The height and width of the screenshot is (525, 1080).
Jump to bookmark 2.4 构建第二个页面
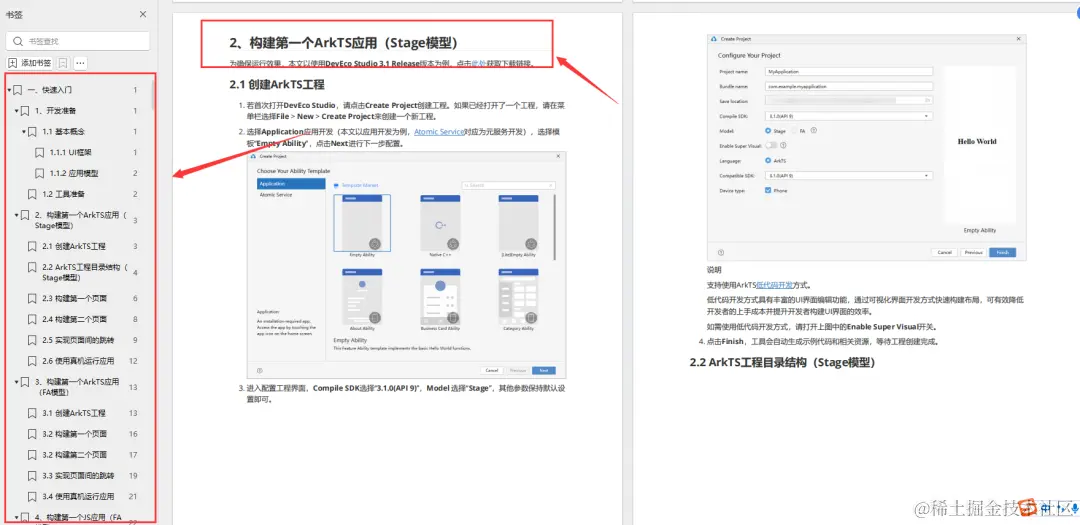(74, 319)
